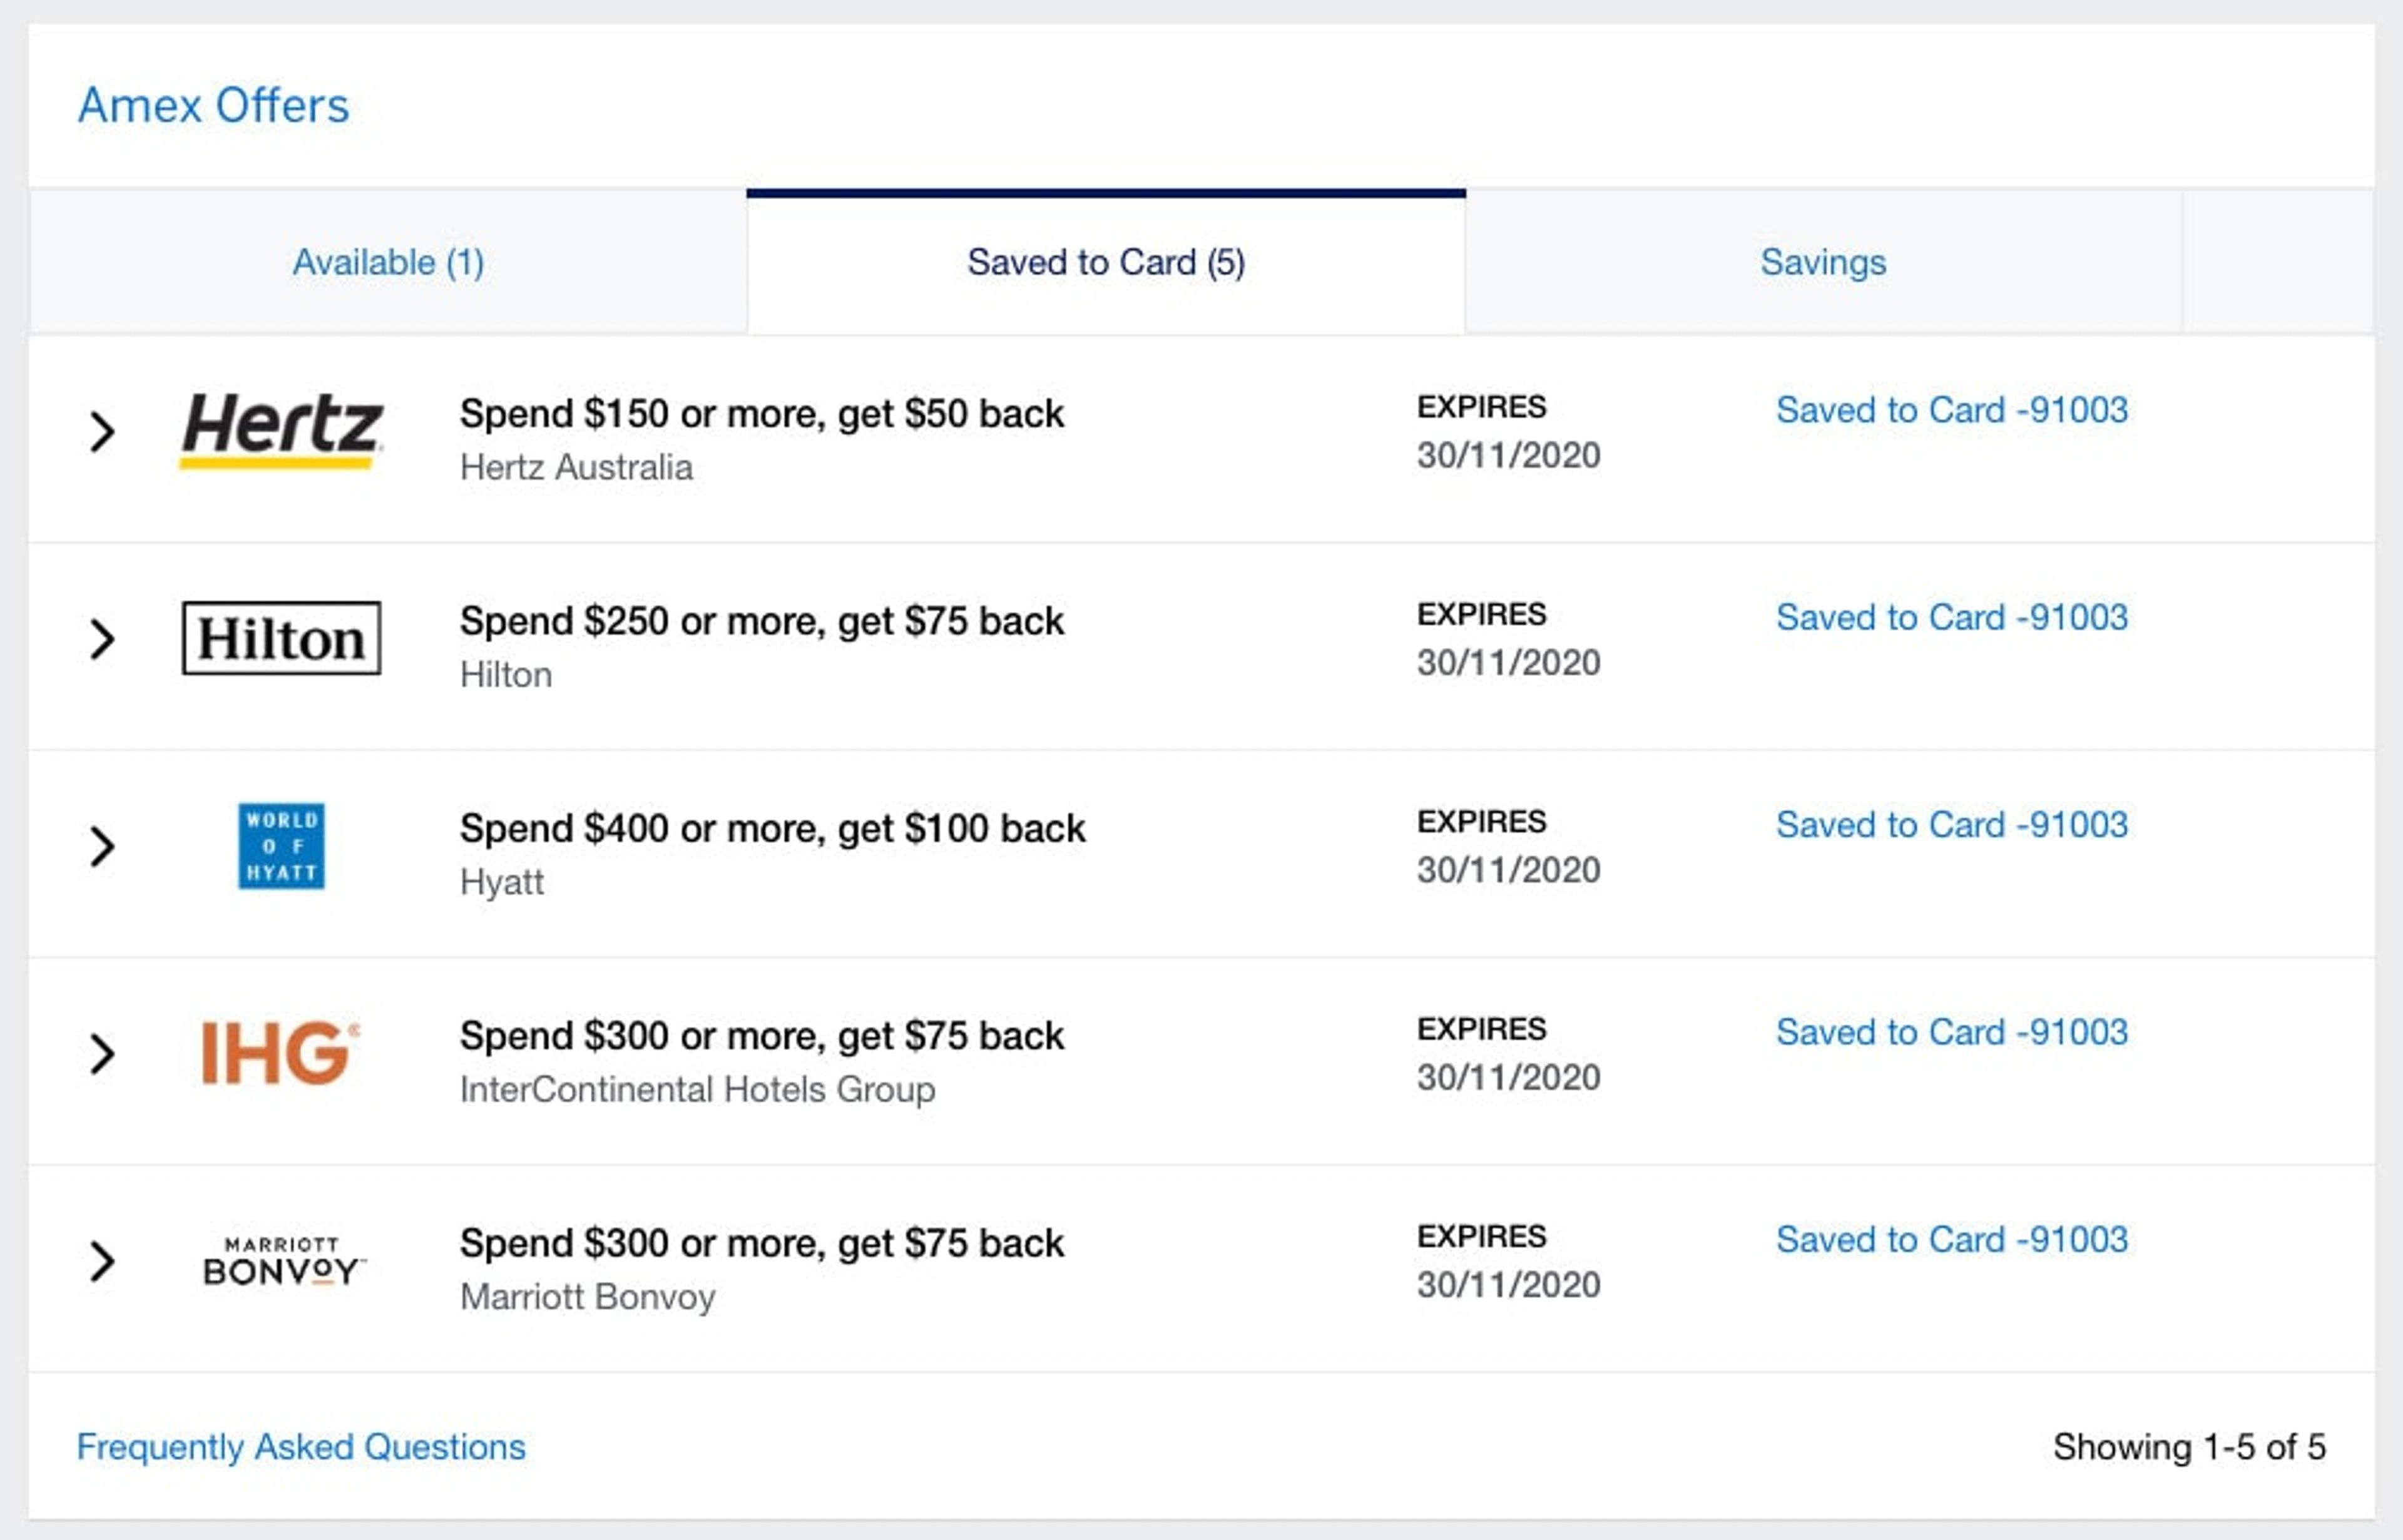
Task: Click Saved to Card link for Marriott Bonvoy
Action: 1951,1240
